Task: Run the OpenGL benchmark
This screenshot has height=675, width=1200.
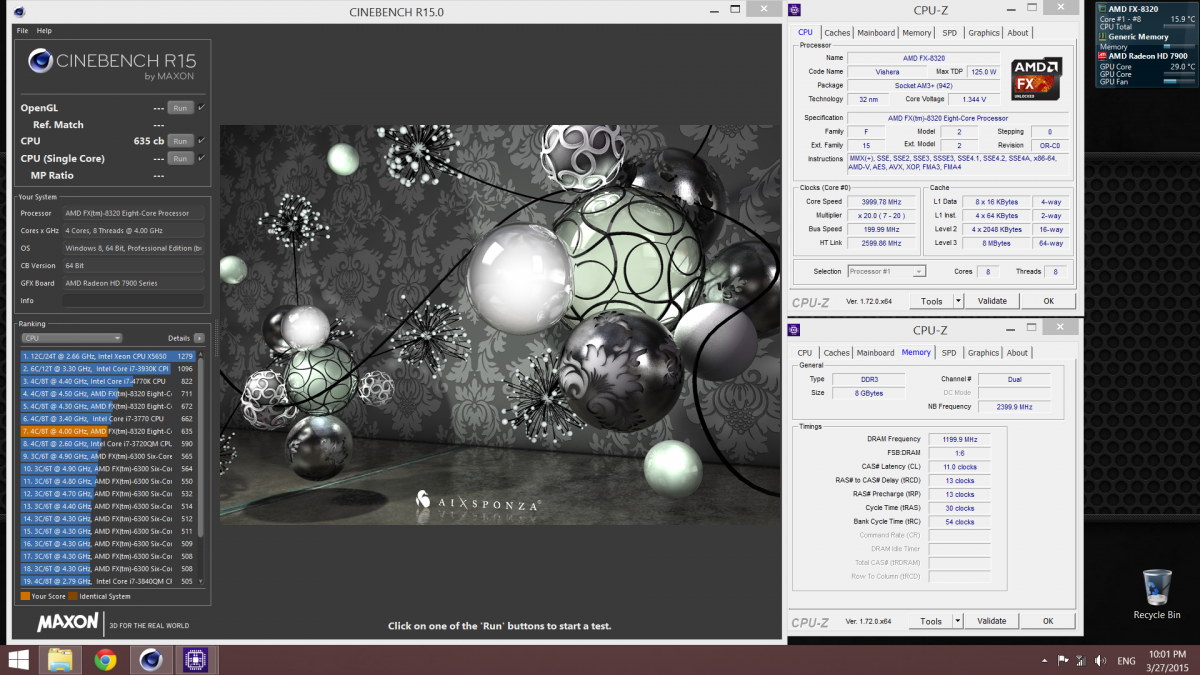Action: click(180, 108)
